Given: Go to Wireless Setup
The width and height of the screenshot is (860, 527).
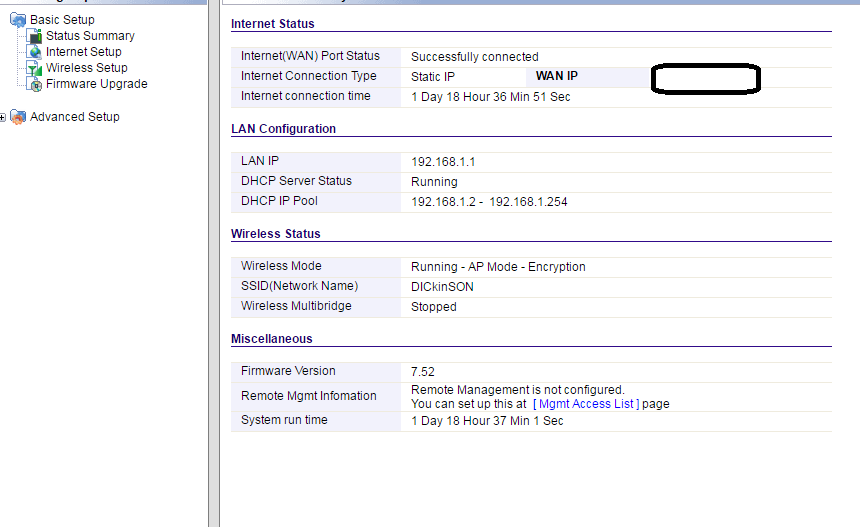Looking at the screenshot, I should pyautogui.click(x=87, y=68).
